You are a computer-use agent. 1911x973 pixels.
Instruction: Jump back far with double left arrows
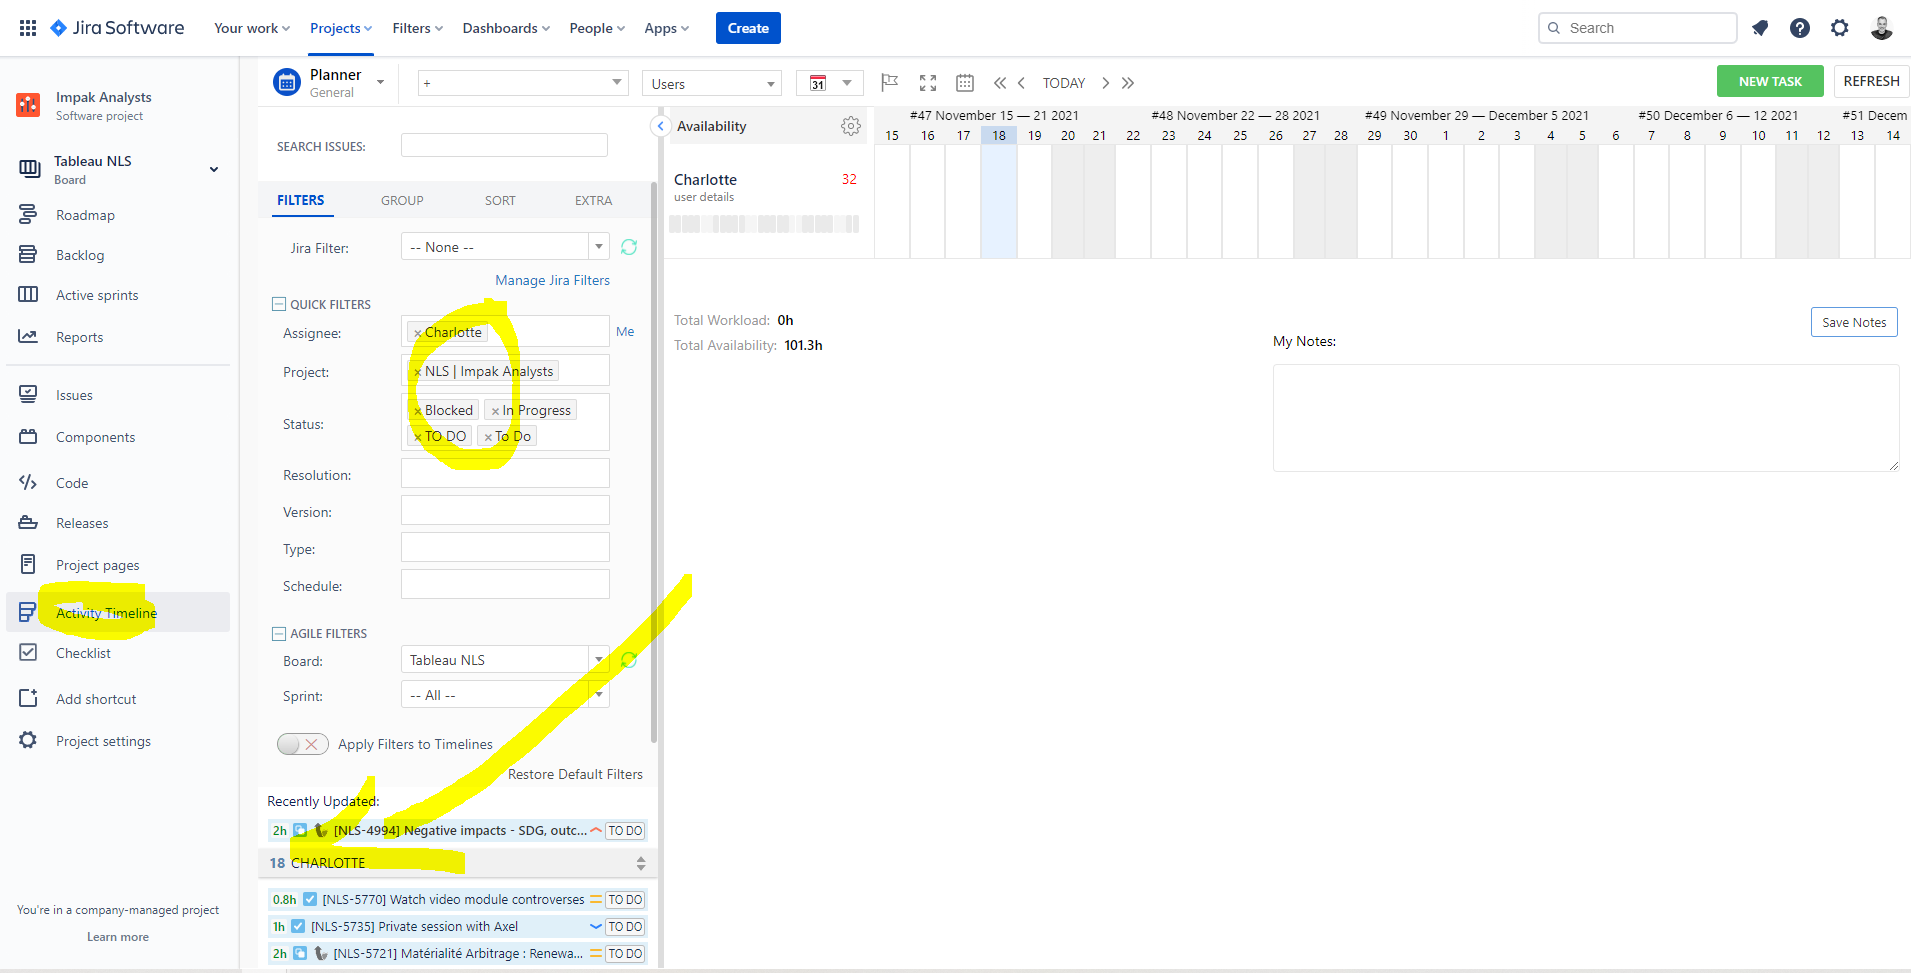[1000, 83]
